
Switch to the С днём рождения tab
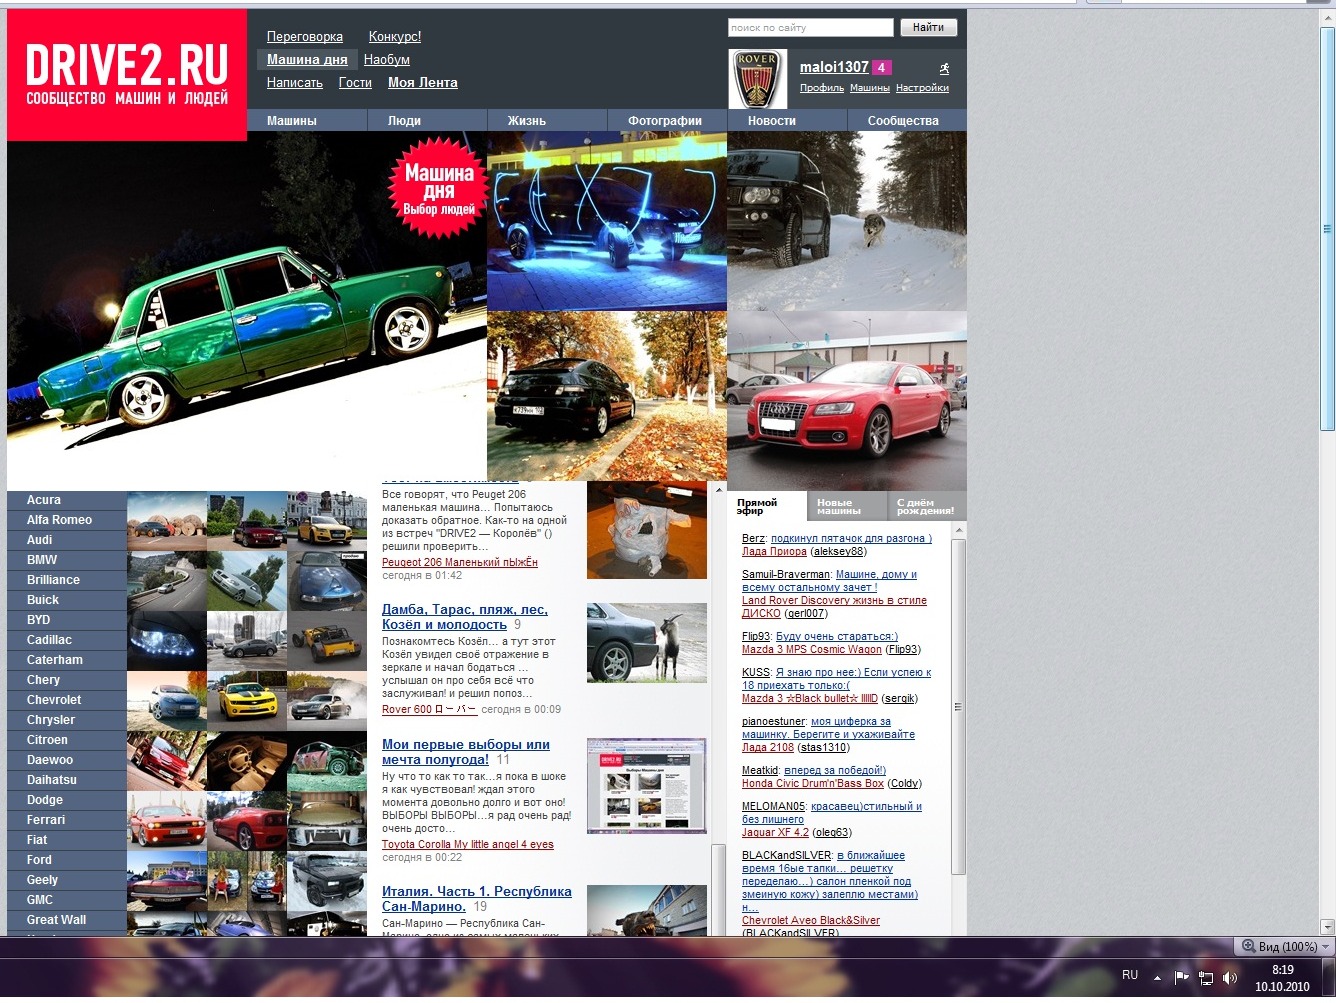click(927, 506)
